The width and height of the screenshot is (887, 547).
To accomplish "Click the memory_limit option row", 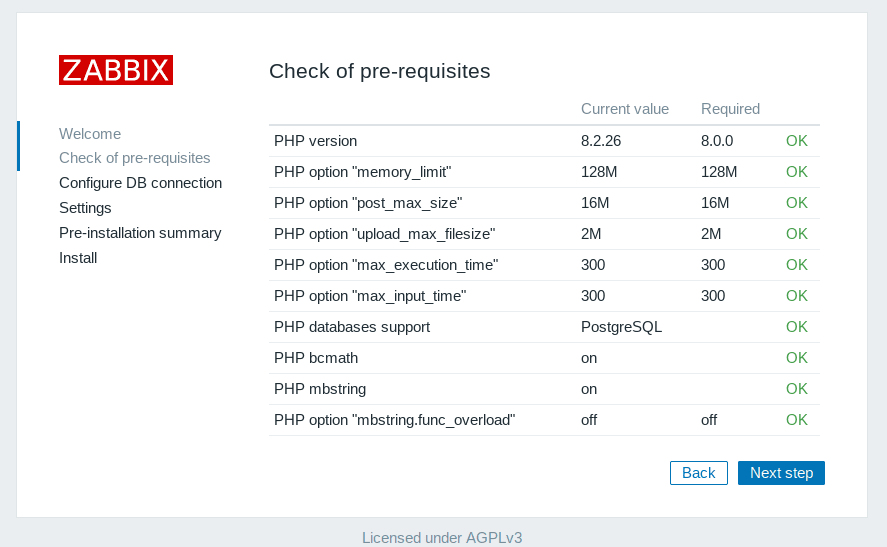I will point(362,172).
